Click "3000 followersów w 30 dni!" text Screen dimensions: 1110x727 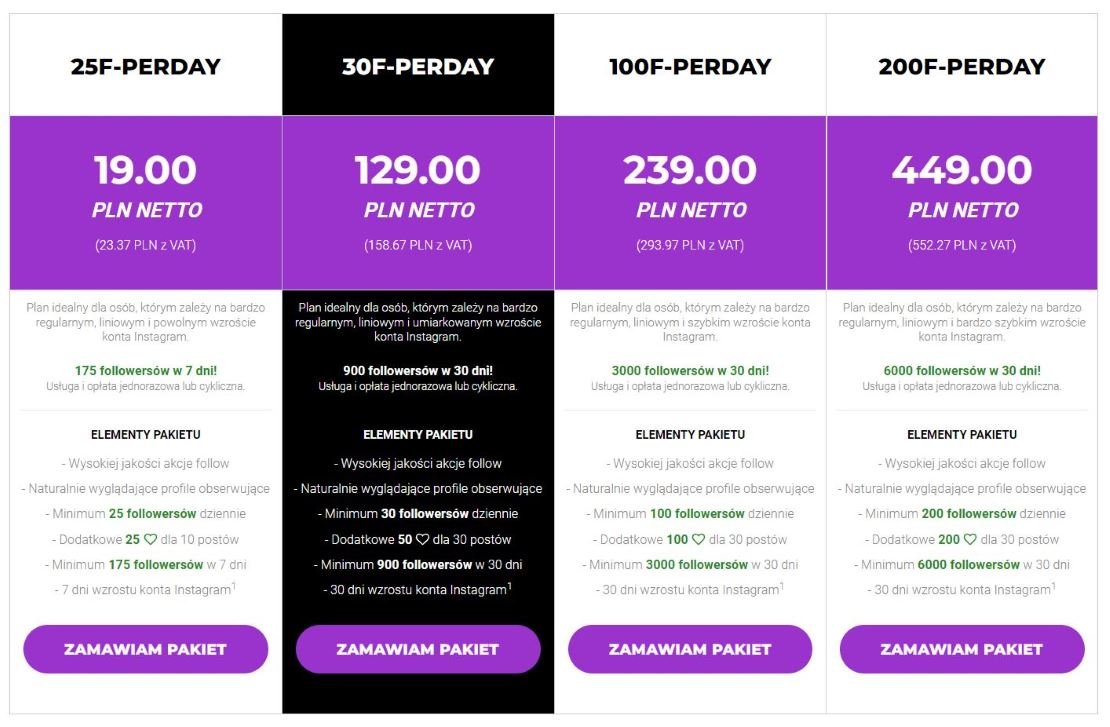pyautogui.click(x=690, y=370)
